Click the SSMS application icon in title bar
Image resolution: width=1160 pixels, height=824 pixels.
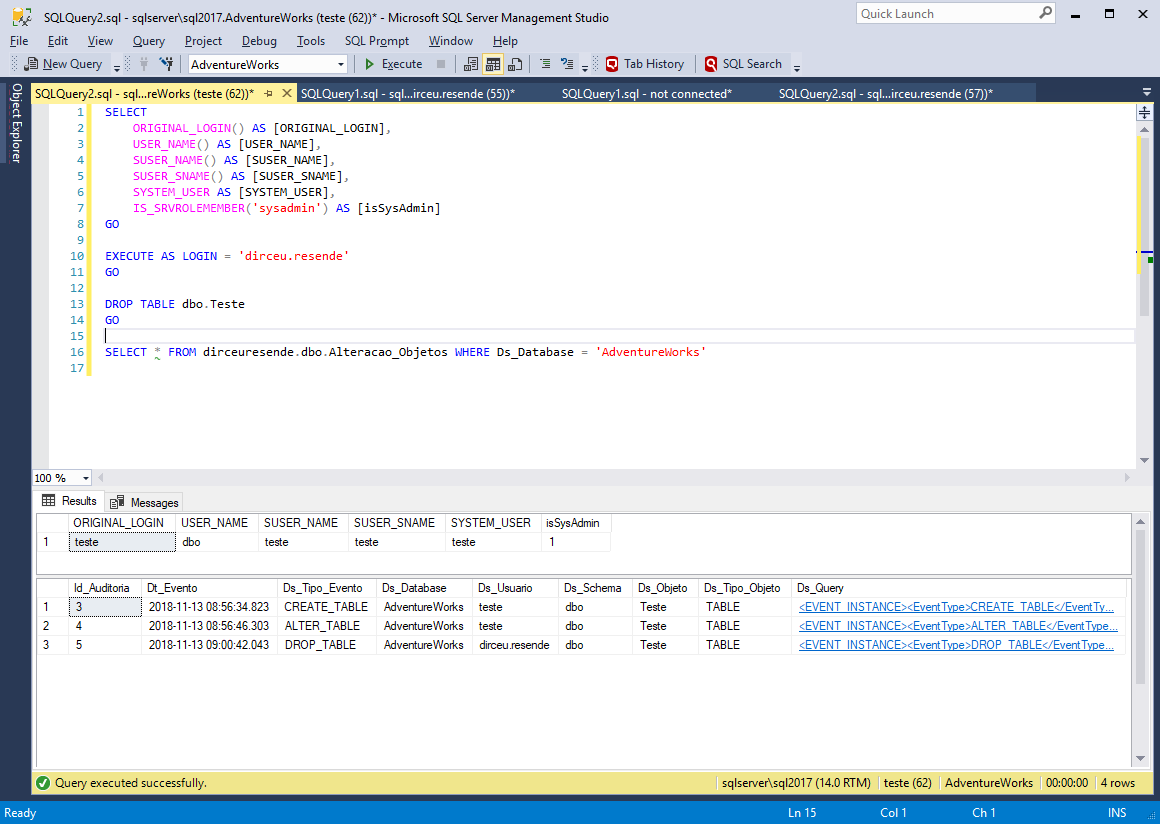(x=22, y=16)
